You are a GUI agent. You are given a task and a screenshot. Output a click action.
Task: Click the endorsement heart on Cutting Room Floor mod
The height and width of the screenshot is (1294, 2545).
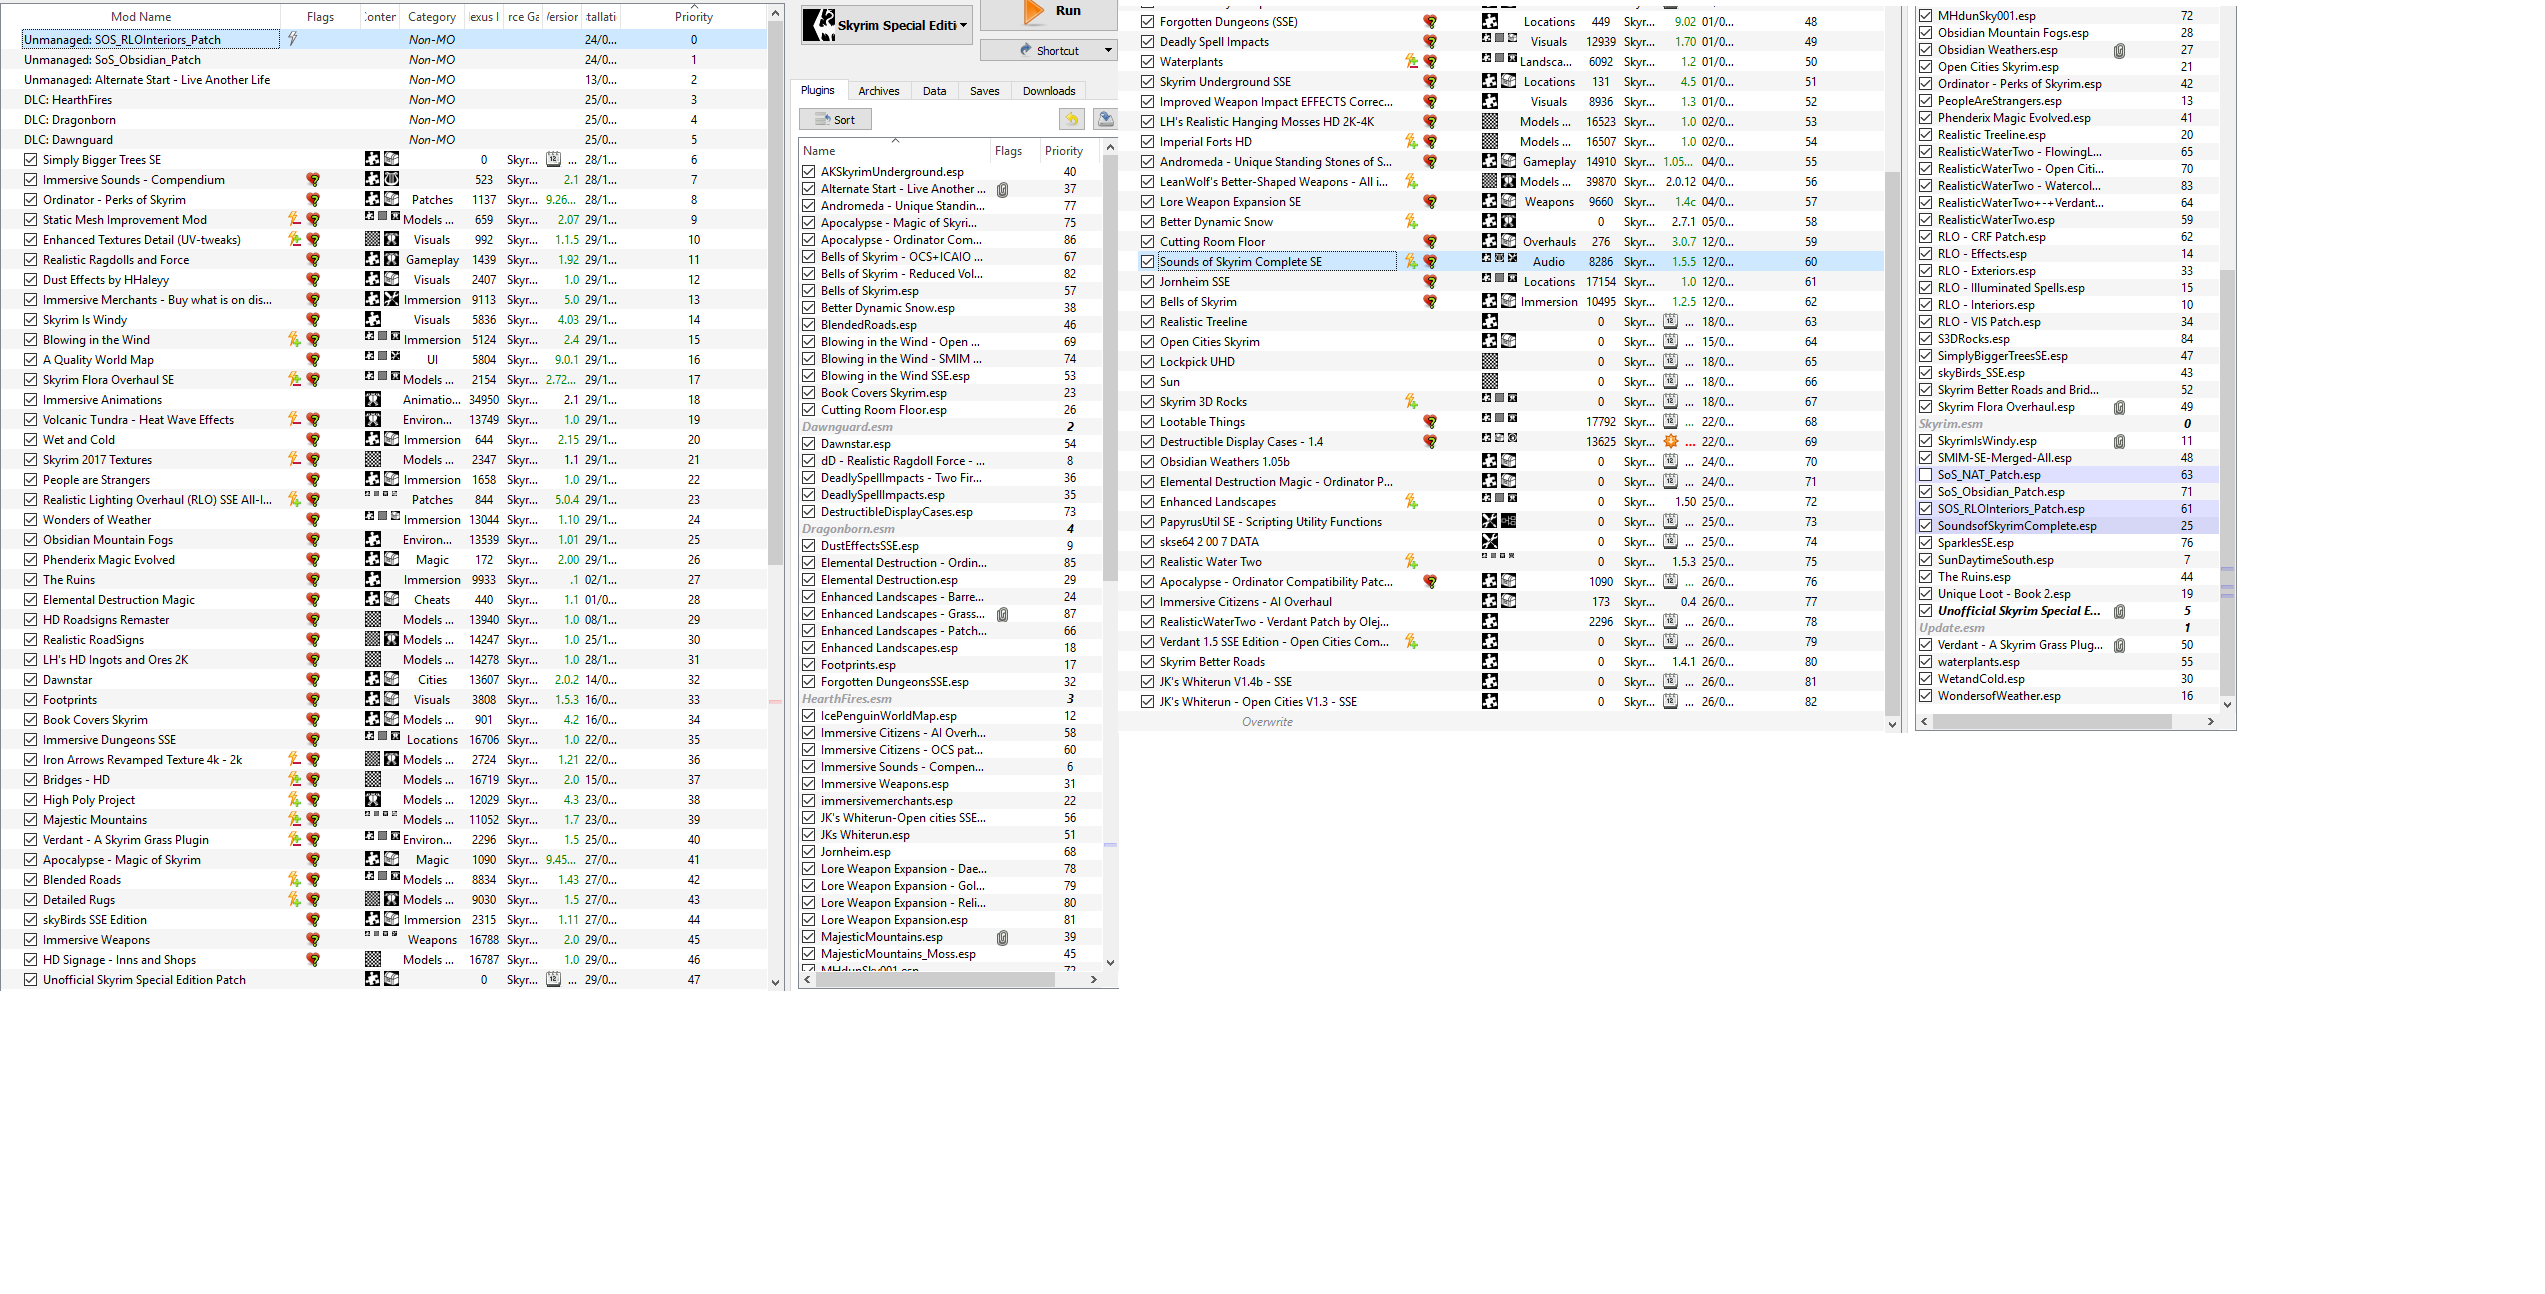(1430, 242)
